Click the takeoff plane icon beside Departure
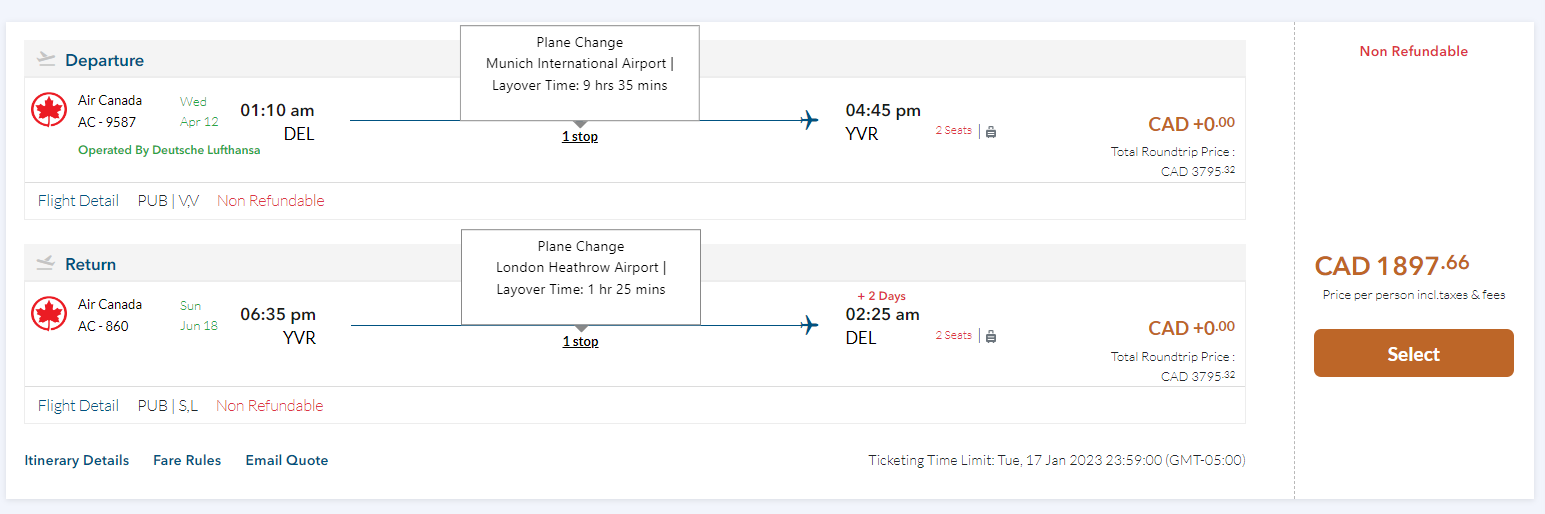The height and width of the screenshot is (514, 1545). tap(46, 59)
